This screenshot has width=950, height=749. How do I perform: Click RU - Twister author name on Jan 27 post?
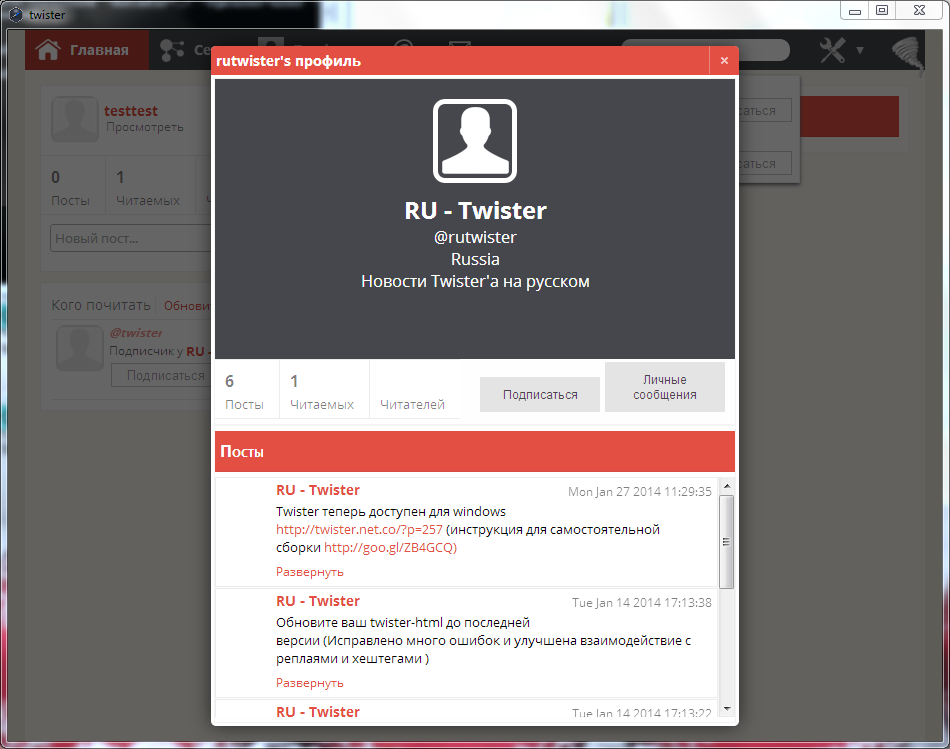coord(318,490)
